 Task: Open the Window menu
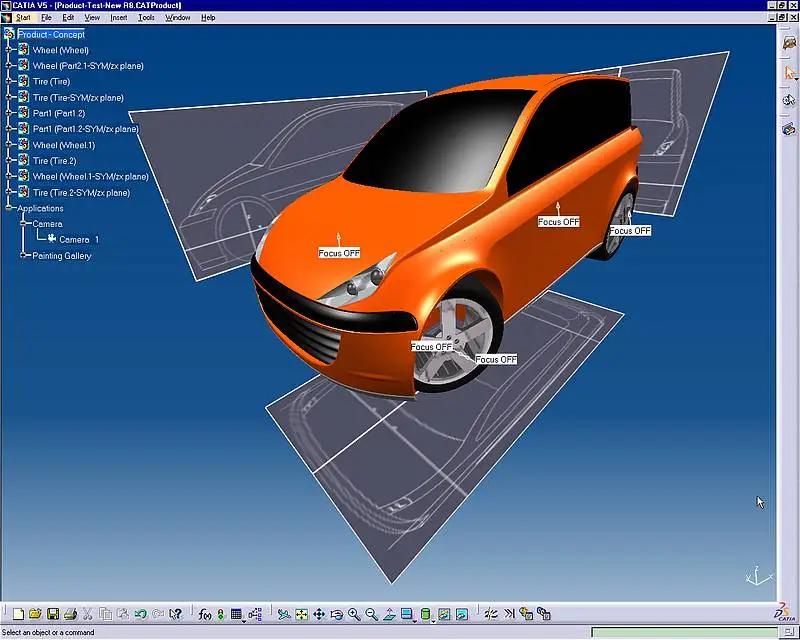pos(178,17)
